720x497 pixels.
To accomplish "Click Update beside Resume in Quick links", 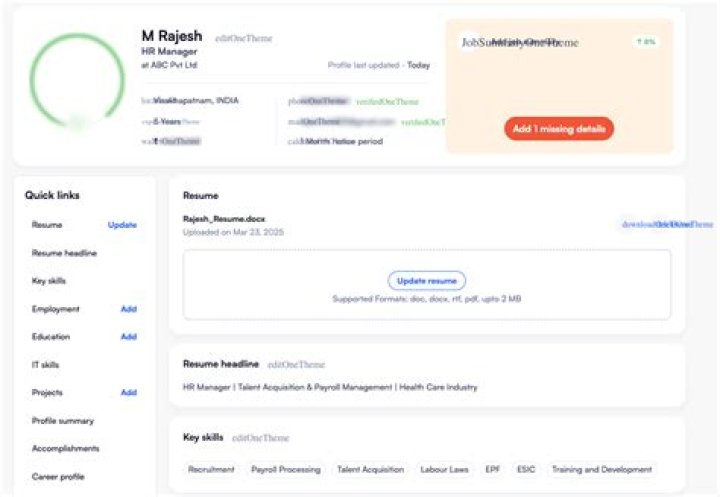I will (122, 225).
